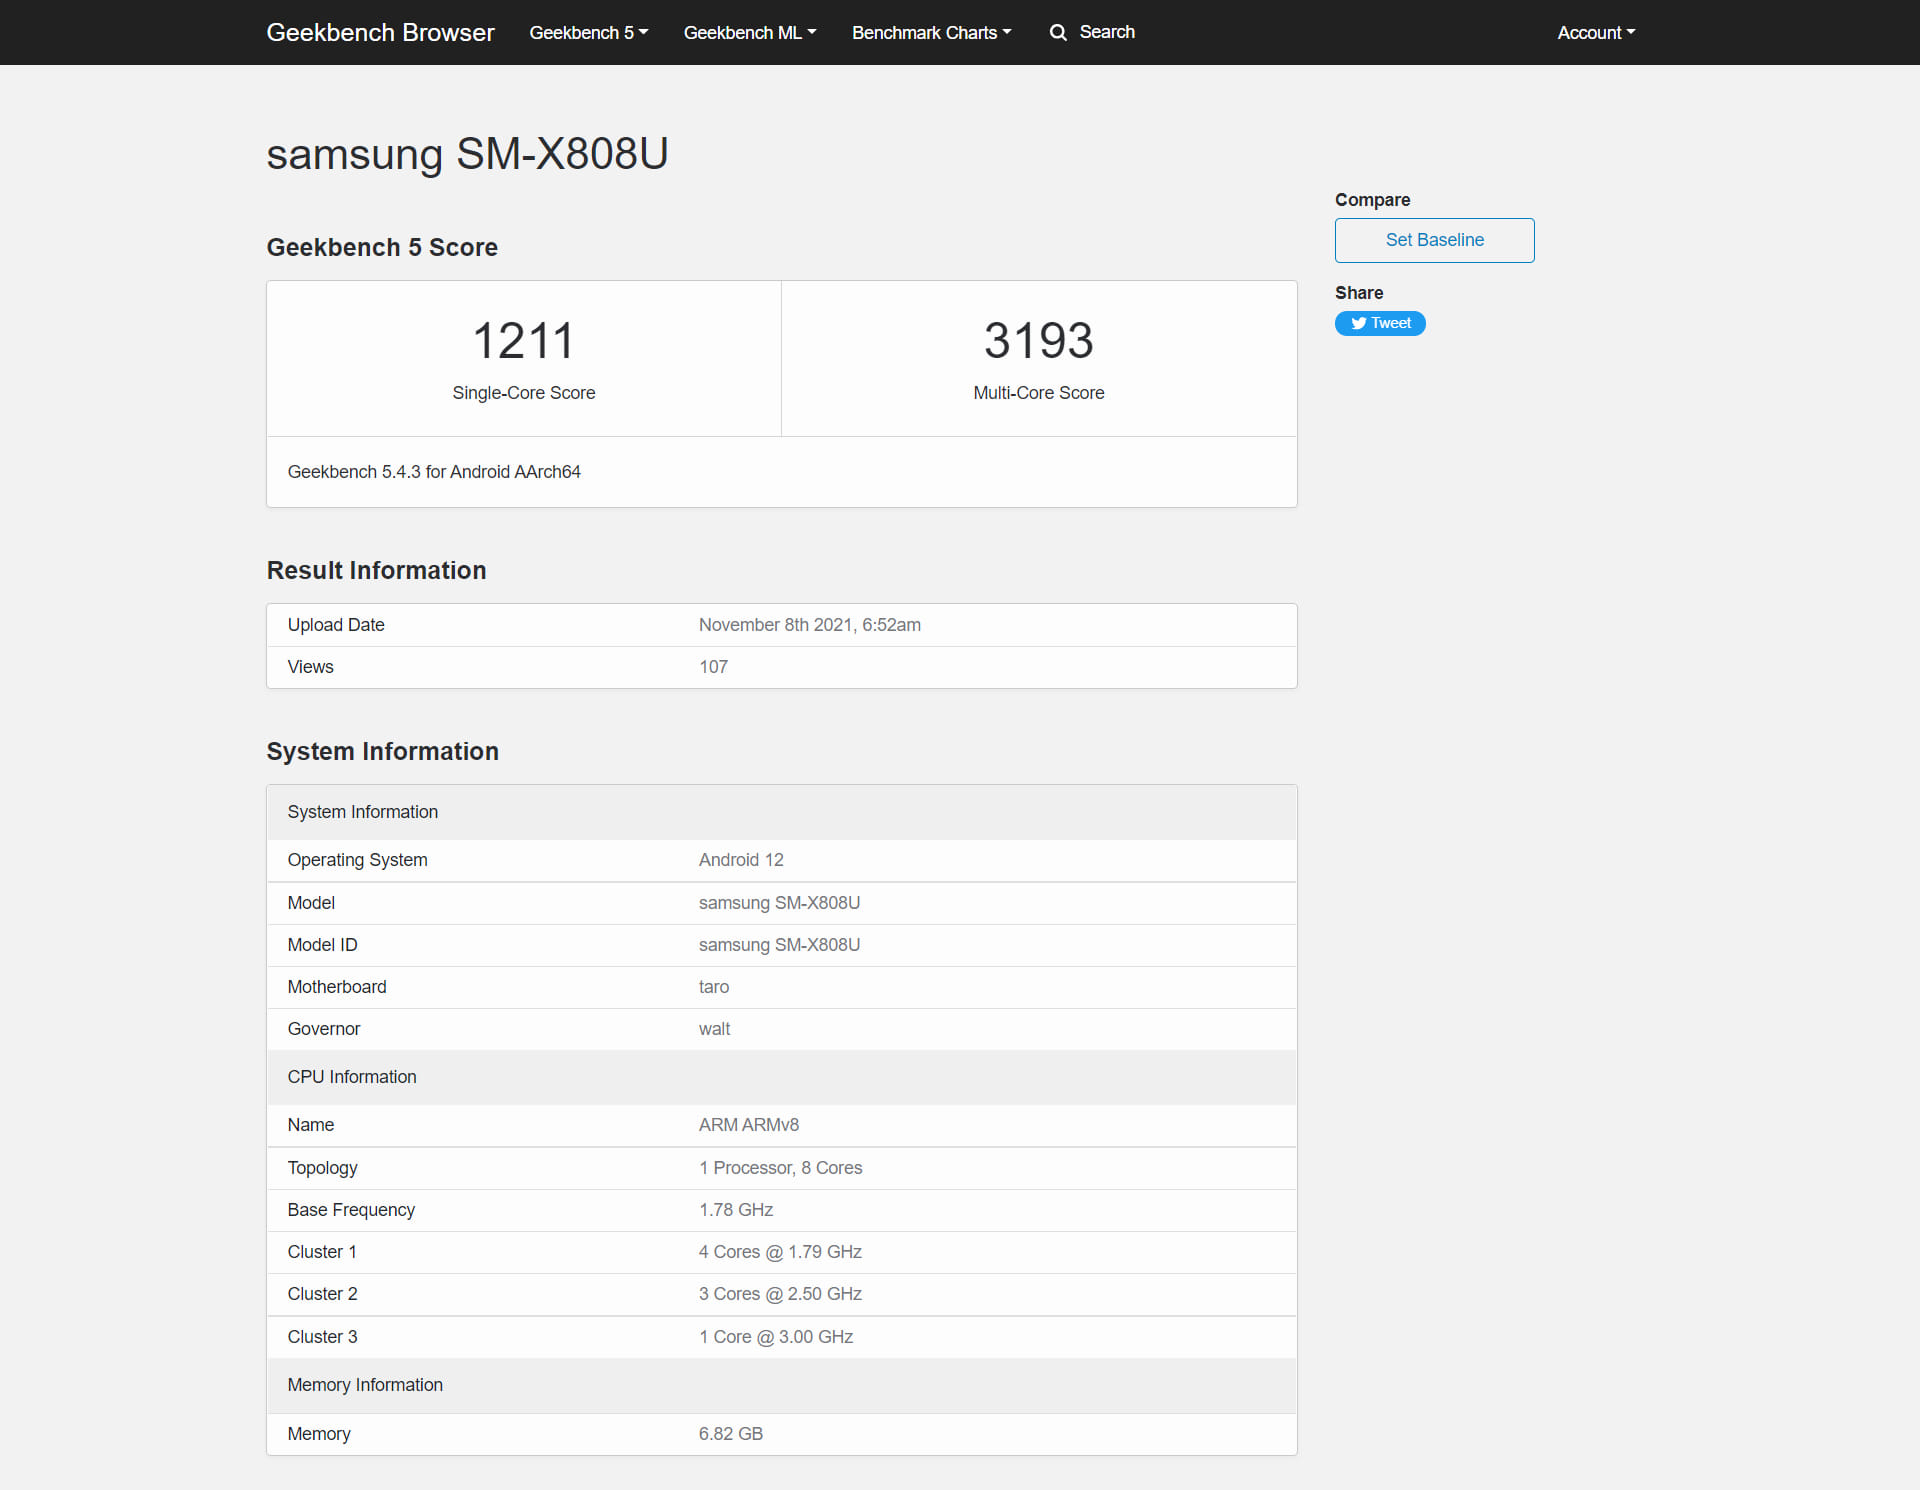Image resolution: width=1920 pixels, height=1490 pixels.
Task: Click the Set Baseline button
Action: (x=1434, y=240)
